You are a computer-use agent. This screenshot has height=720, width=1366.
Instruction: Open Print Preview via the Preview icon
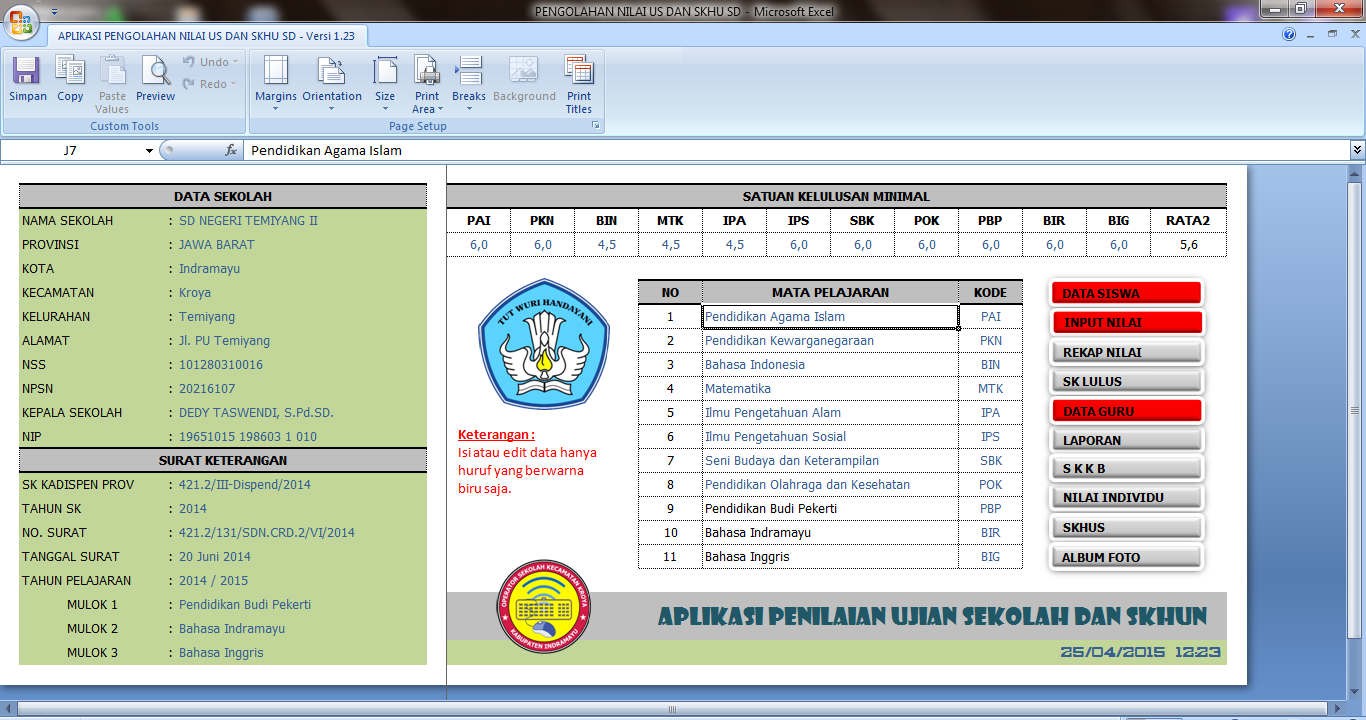click(155, 79)
